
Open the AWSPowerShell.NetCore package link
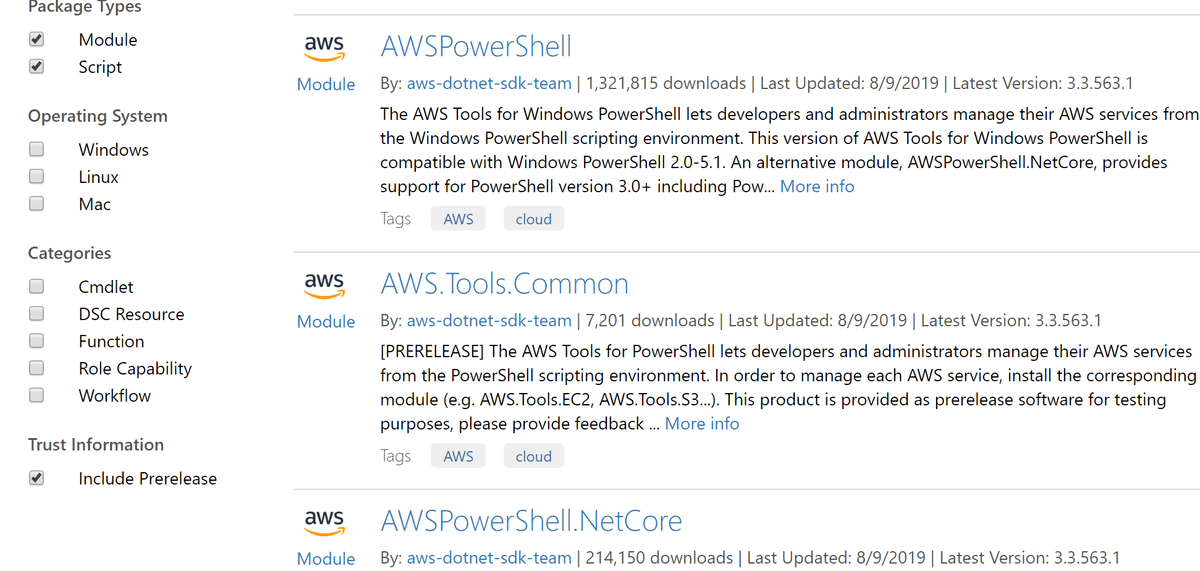(x=531, y=520)
